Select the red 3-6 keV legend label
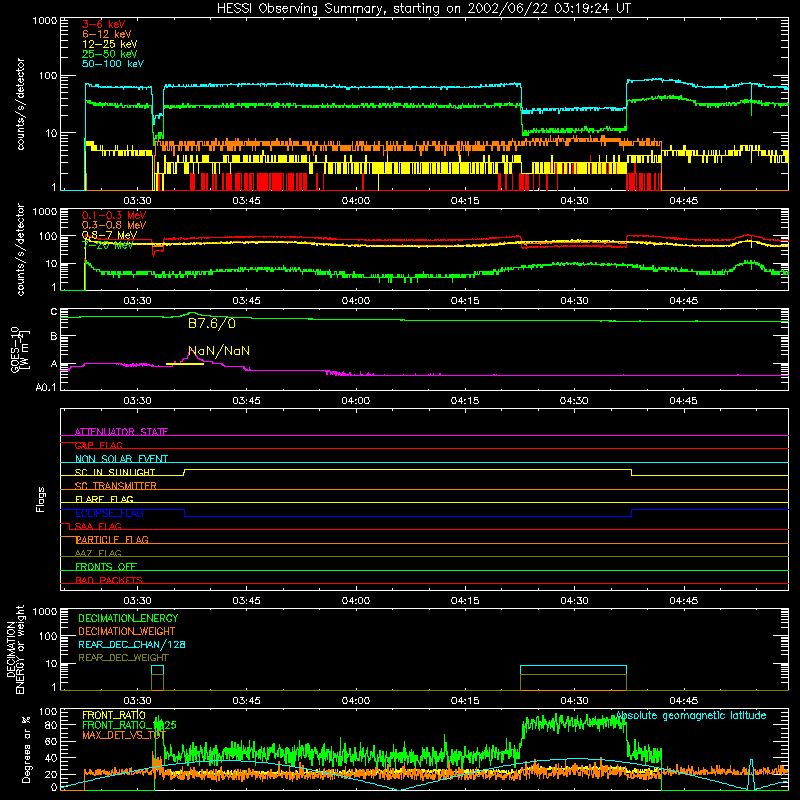800x800 pixels. click(x=104, y=24)
